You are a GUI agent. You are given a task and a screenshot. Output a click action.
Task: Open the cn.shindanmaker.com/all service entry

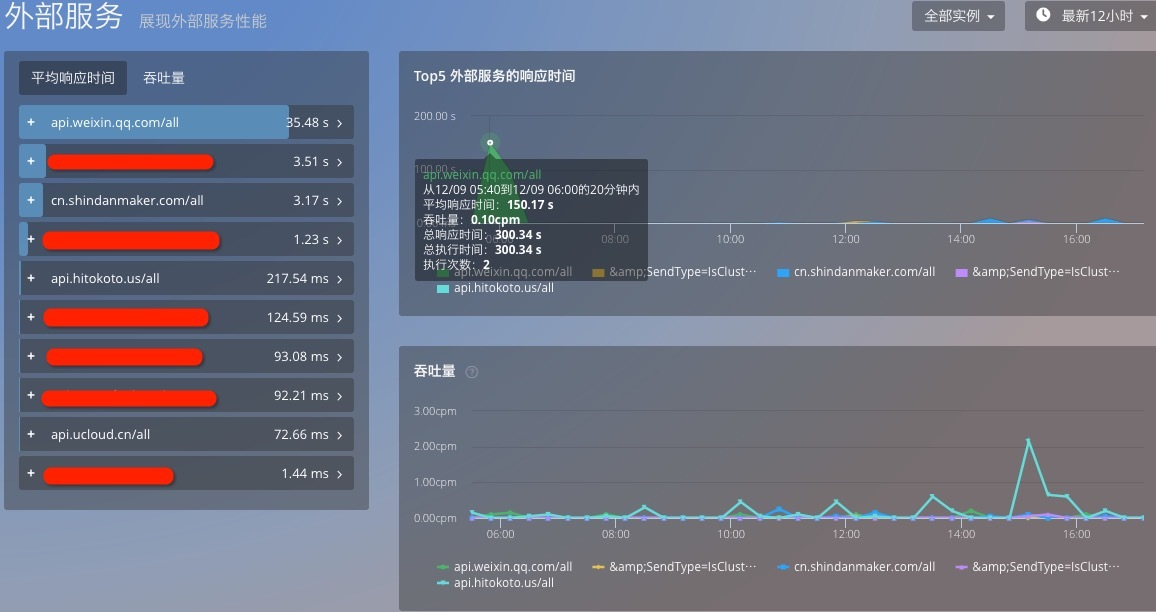click(x=127, y=200)
